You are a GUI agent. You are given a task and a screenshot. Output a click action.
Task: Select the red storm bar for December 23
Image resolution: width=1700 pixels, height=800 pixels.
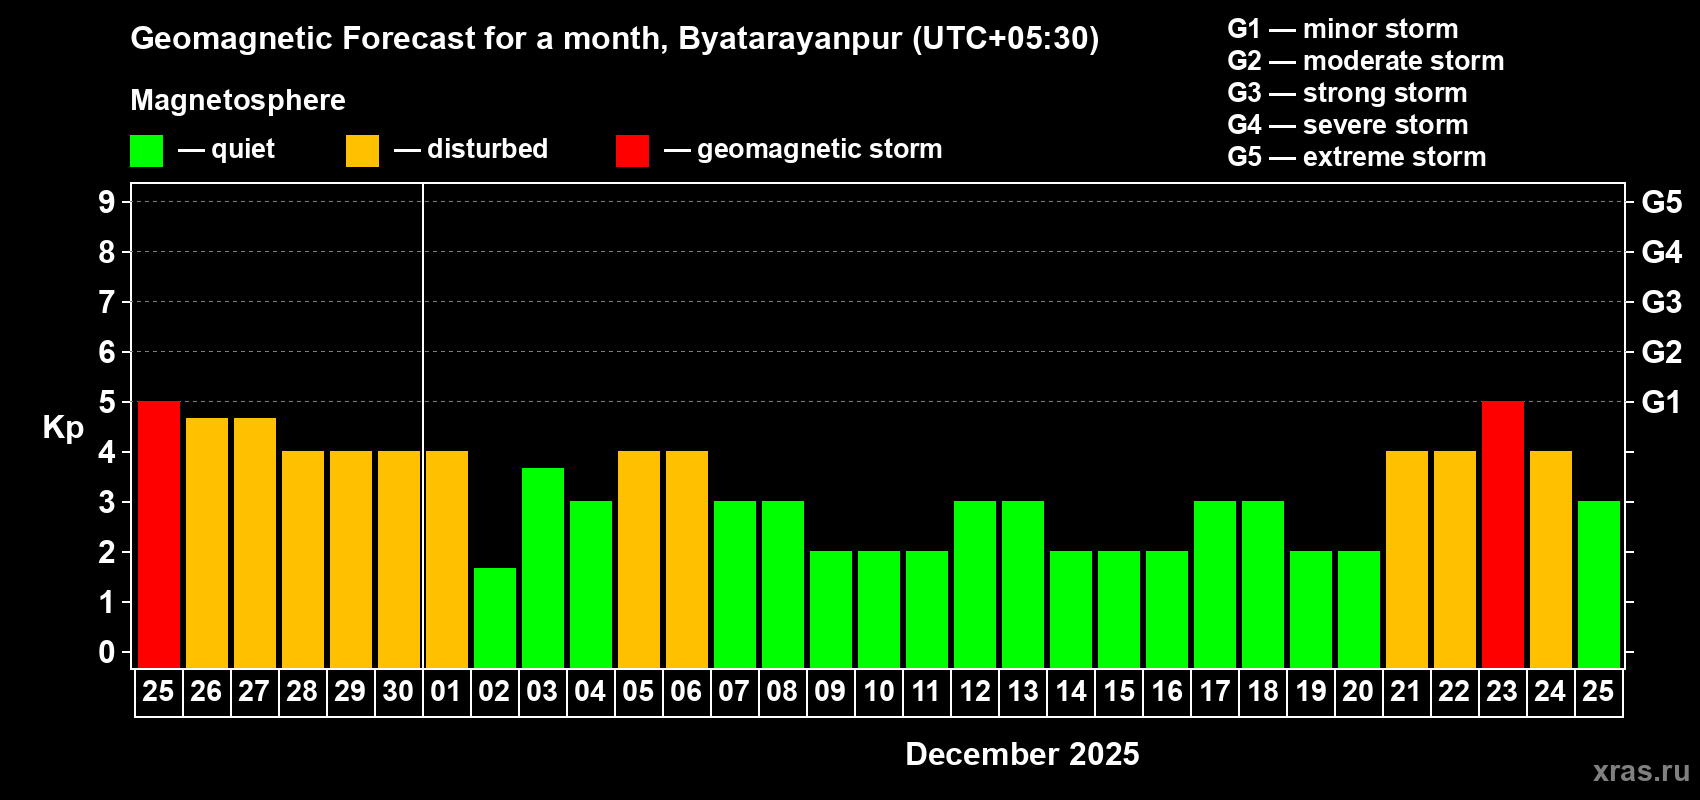click(1503, 535)
